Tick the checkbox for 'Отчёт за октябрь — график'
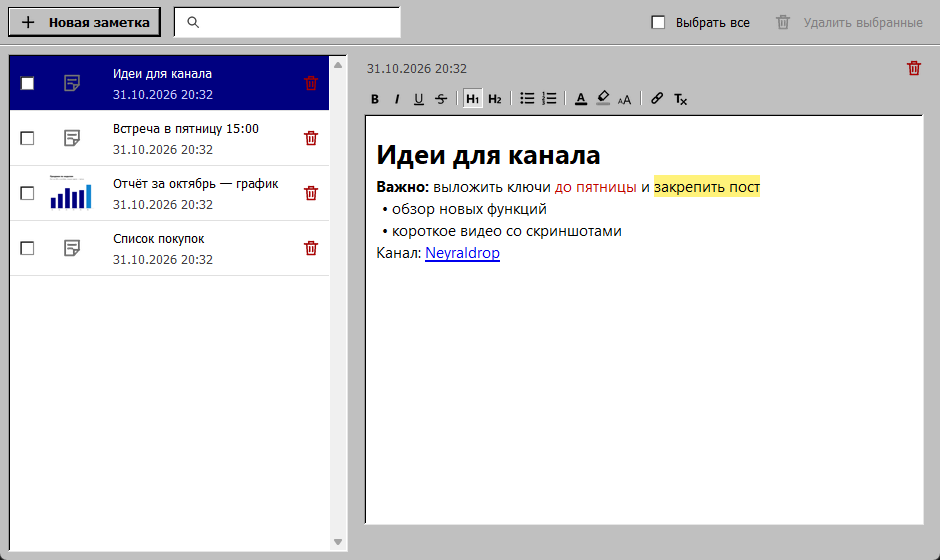 (x=27, y=193)
